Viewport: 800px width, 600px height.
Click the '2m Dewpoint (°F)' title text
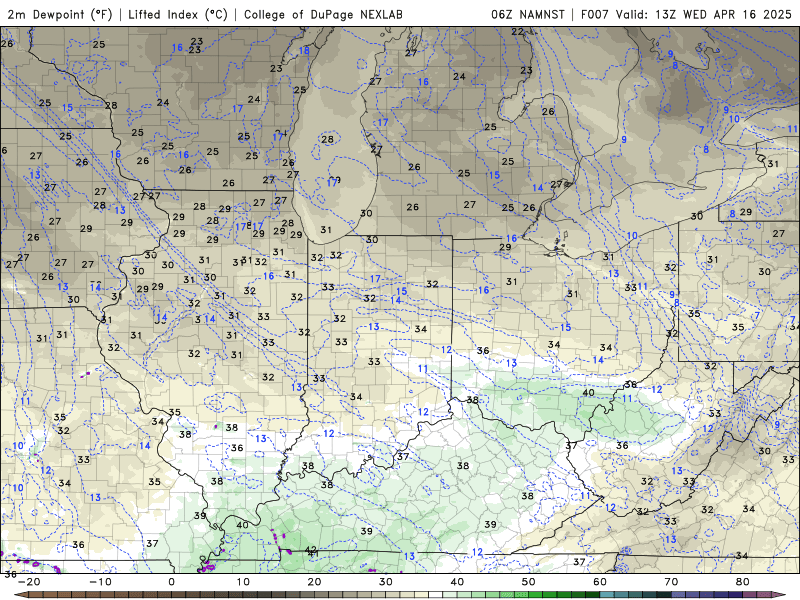tap(60, 14)
